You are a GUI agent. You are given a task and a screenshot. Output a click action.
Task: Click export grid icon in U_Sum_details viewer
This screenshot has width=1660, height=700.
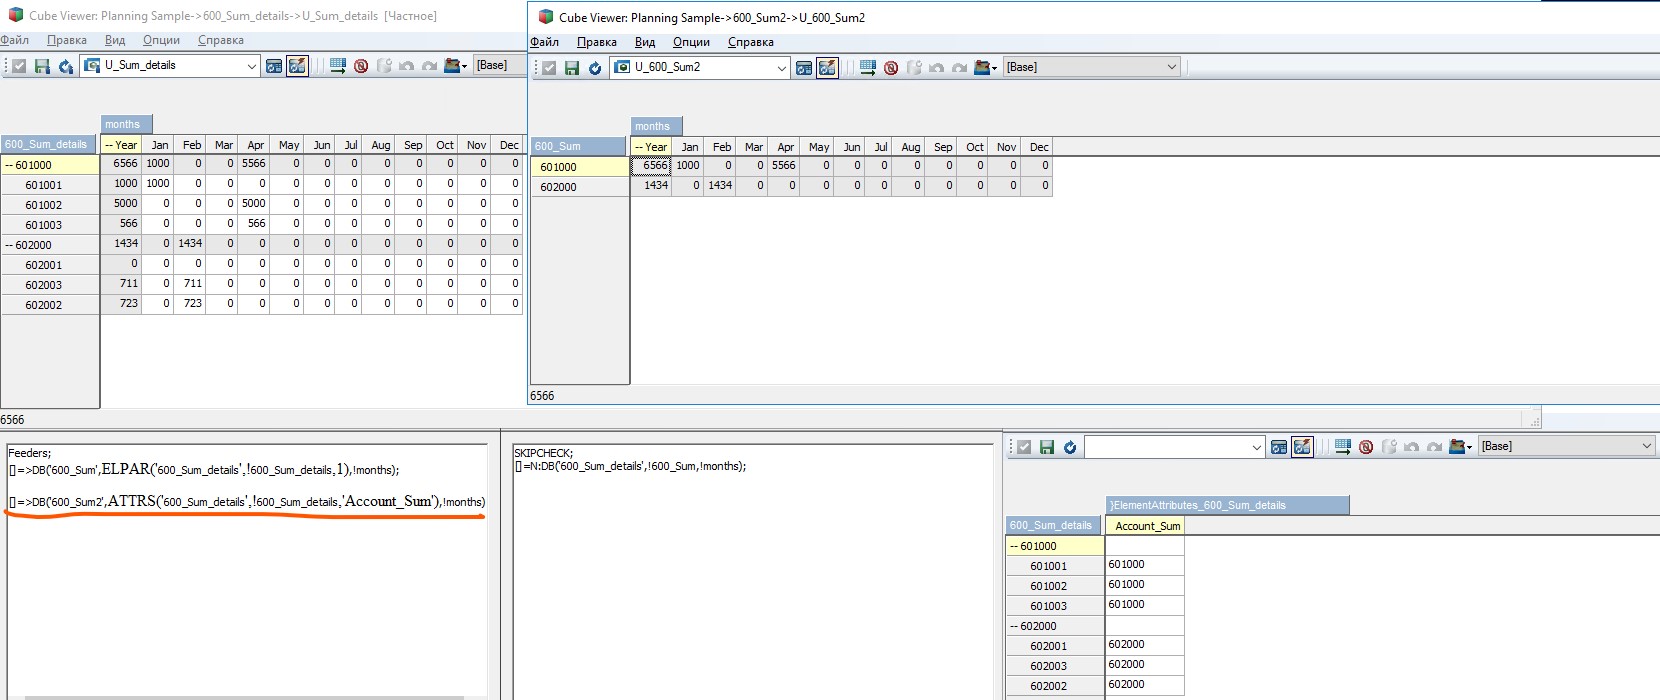coord(338,66)
